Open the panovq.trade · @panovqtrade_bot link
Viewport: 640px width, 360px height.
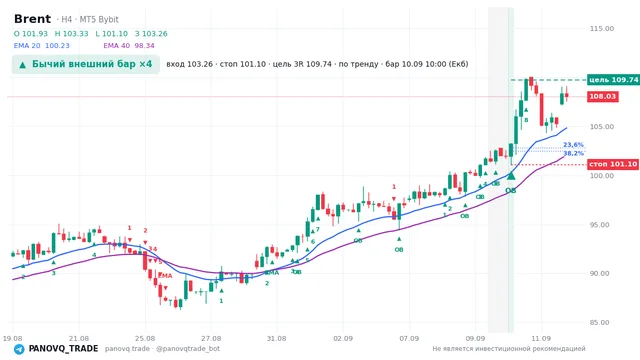[x=162, y=349]
